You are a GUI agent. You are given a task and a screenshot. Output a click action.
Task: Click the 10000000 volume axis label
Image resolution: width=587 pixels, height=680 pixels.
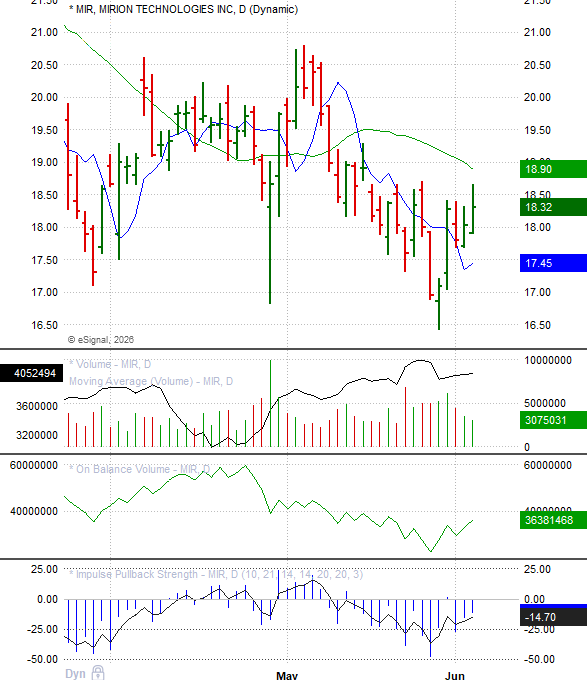tap(548, 360)
